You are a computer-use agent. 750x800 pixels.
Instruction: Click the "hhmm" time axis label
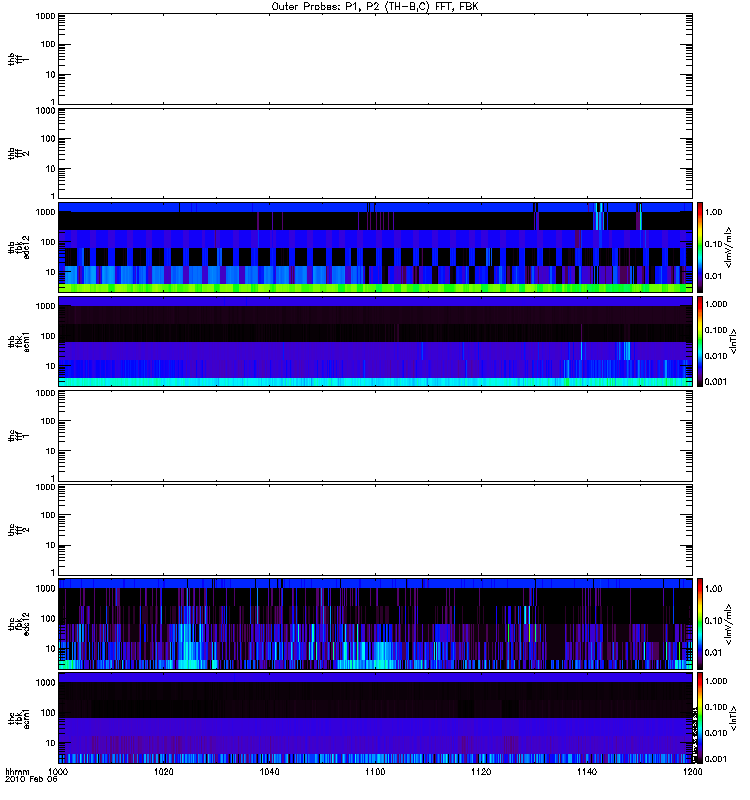click(17, 771)
